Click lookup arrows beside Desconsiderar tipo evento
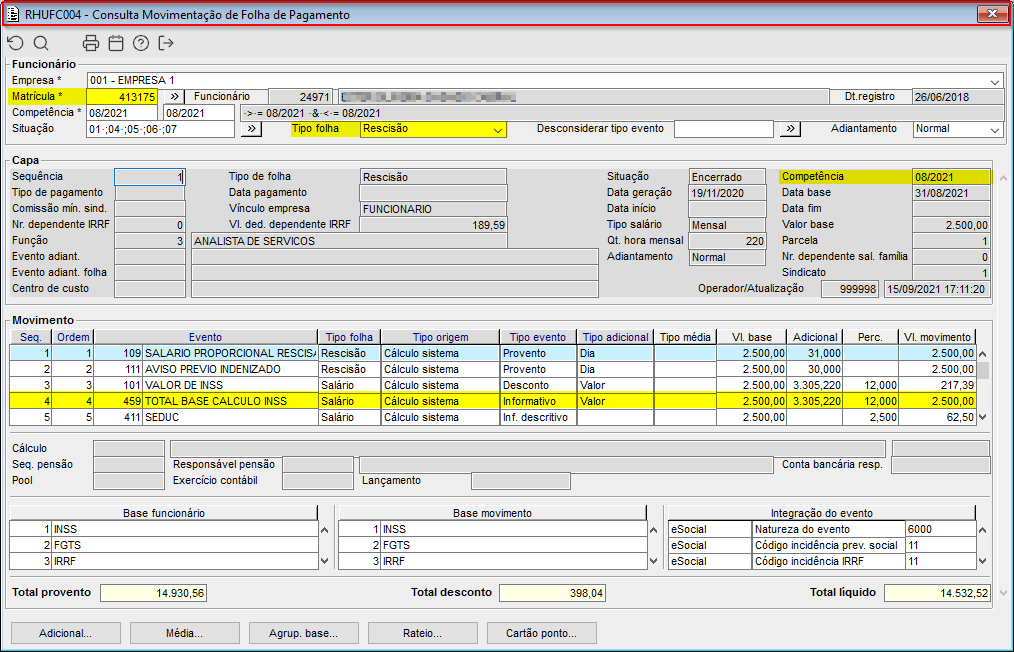Image resolution: width=1014 pixels, height=652 pixels. (790, 129)
